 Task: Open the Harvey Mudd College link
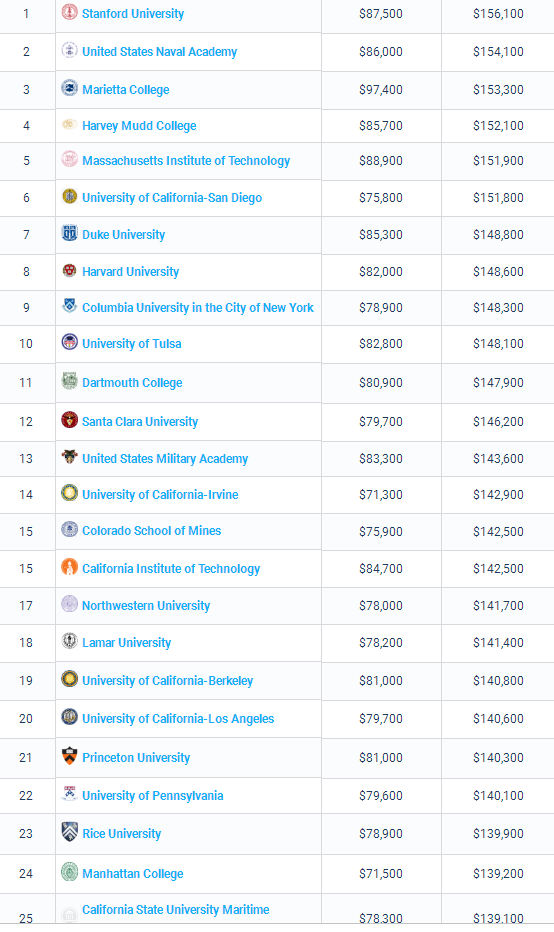coord(139,126)
